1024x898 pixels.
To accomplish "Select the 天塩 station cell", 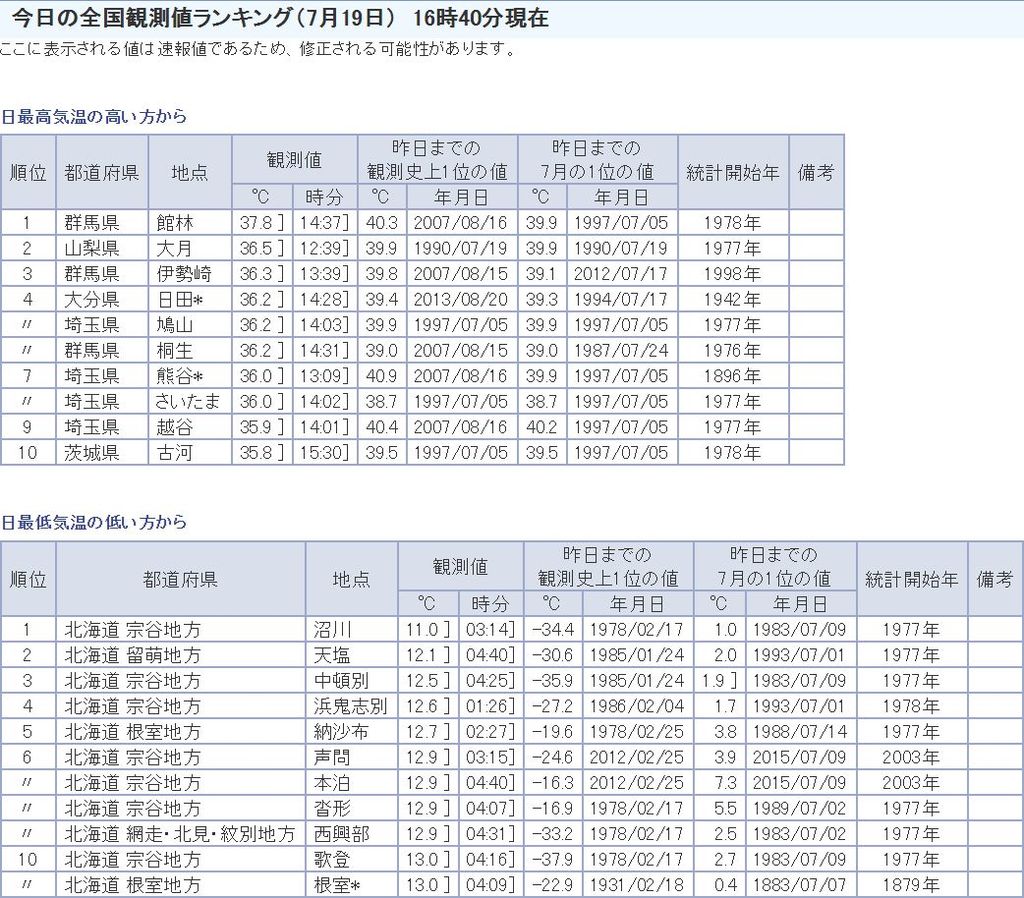I will coord(332,655).
